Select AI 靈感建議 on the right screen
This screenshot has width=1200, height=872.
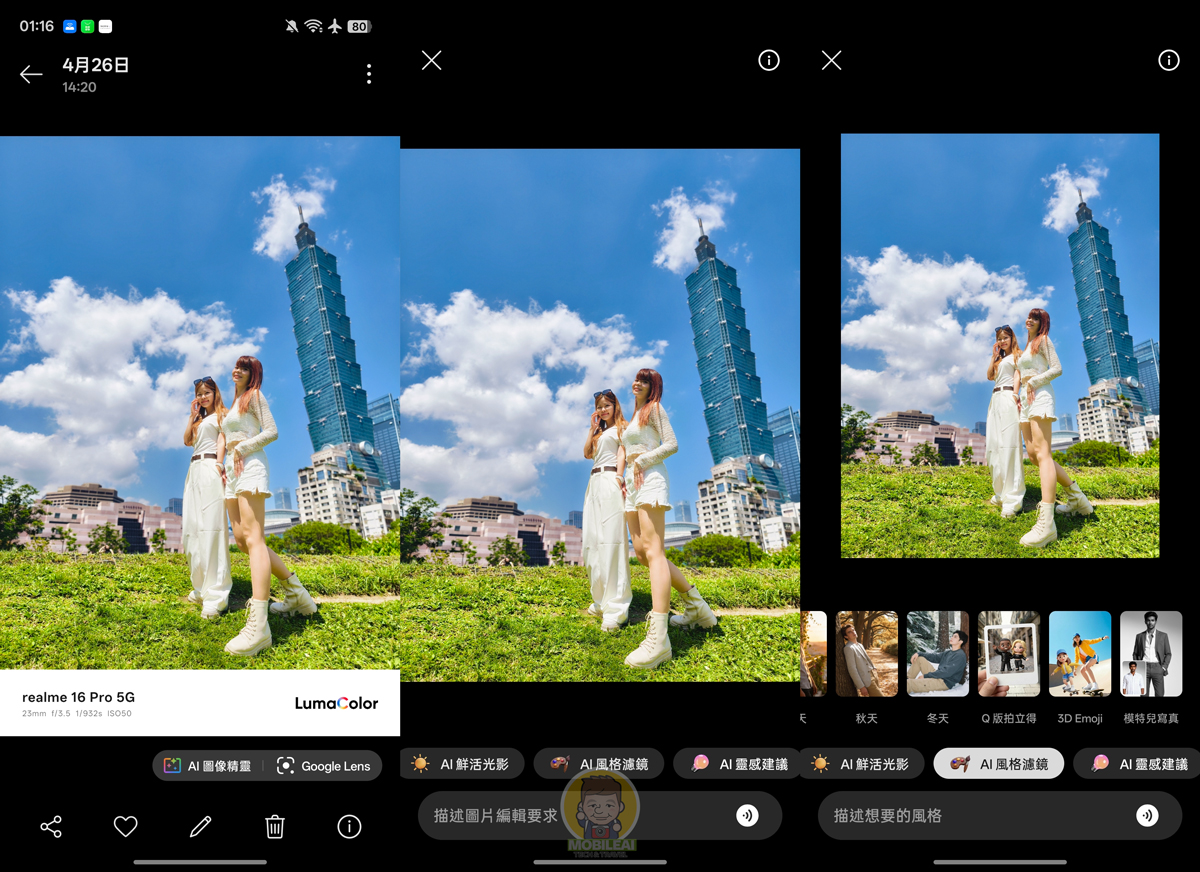point(1137,764)
